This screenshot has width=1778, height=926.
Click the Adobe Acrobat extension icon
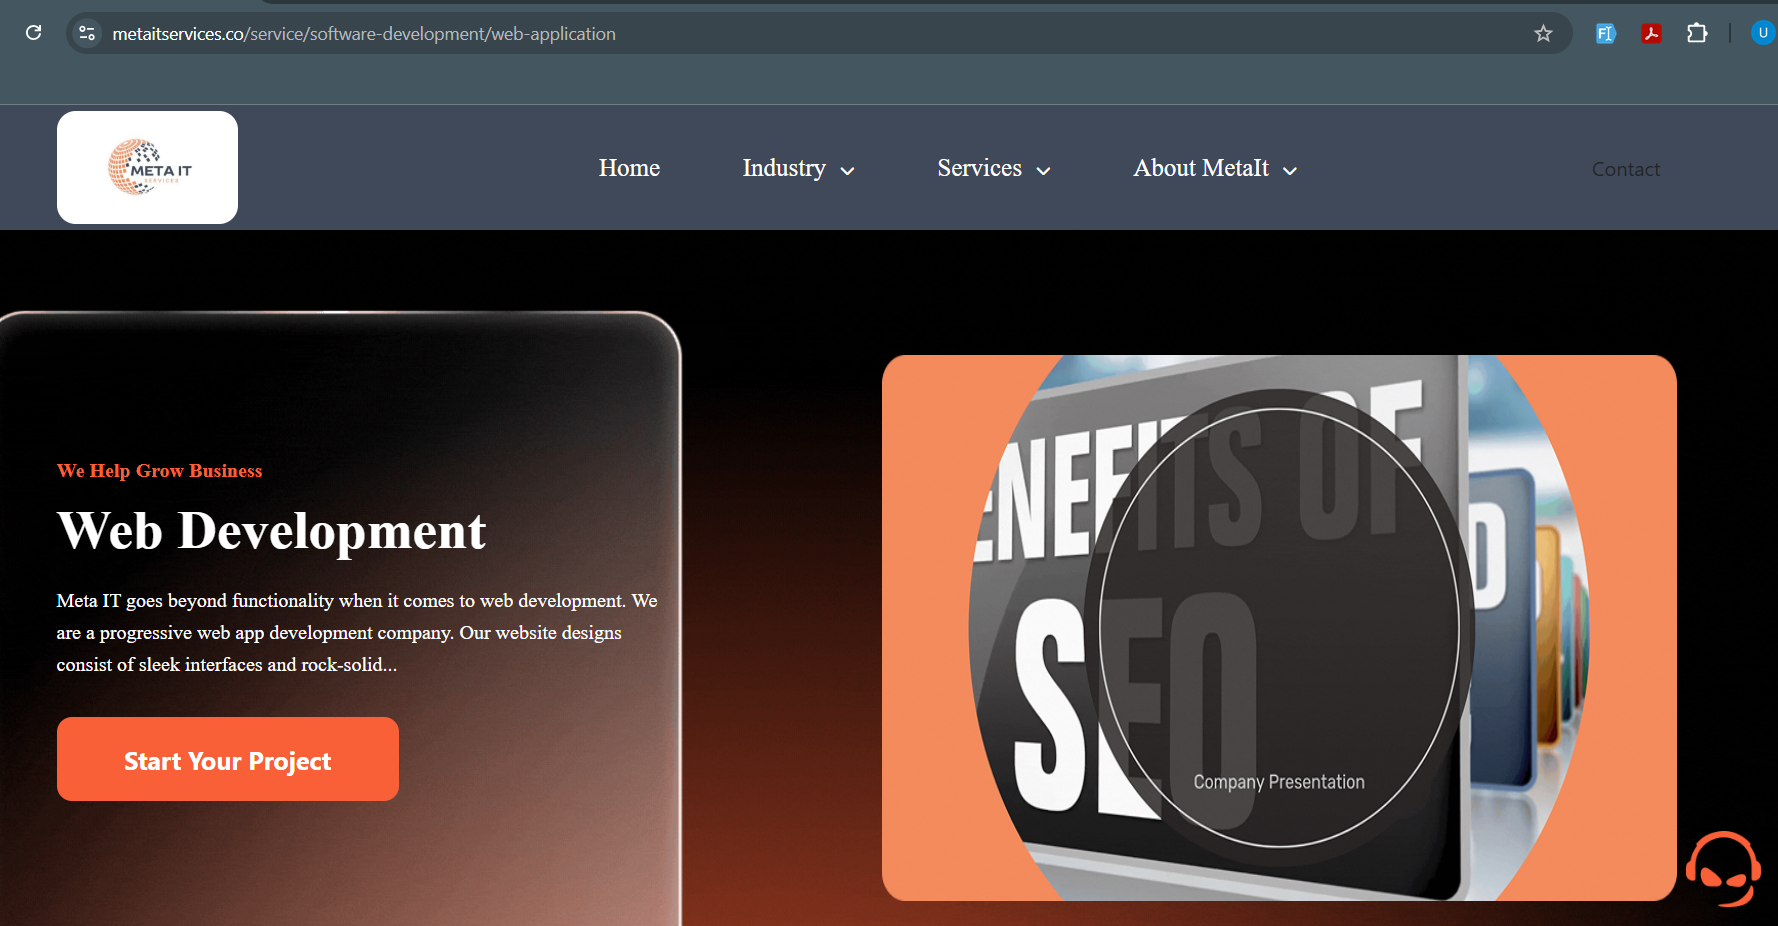pyautogui.click(x=1651, y=33)
